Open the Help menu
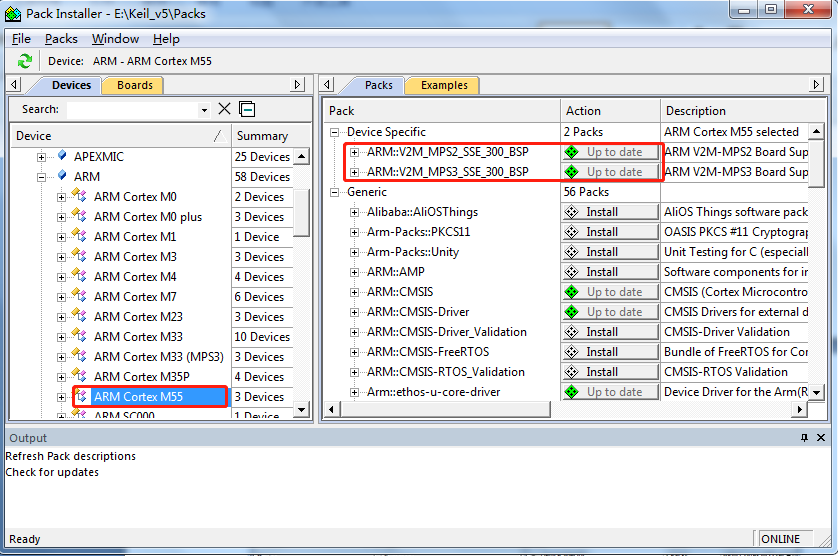 tap(166, 39)
